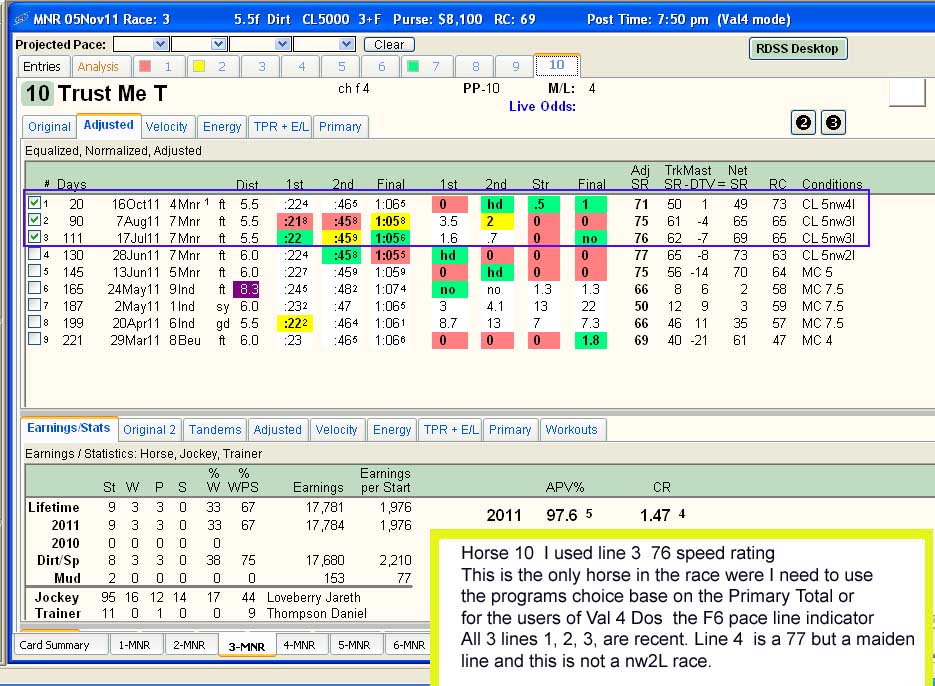935x686 pixels.
Task: Open the lower Energy tab
Action: point(392,429)
